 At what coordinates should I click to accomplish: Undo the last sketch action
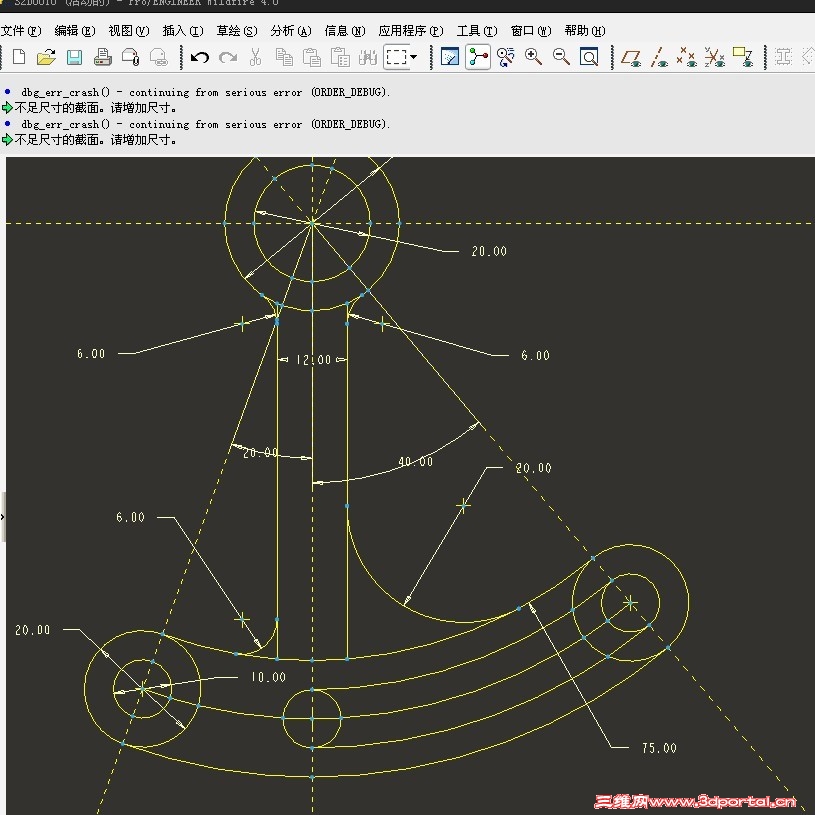point(200,57)
